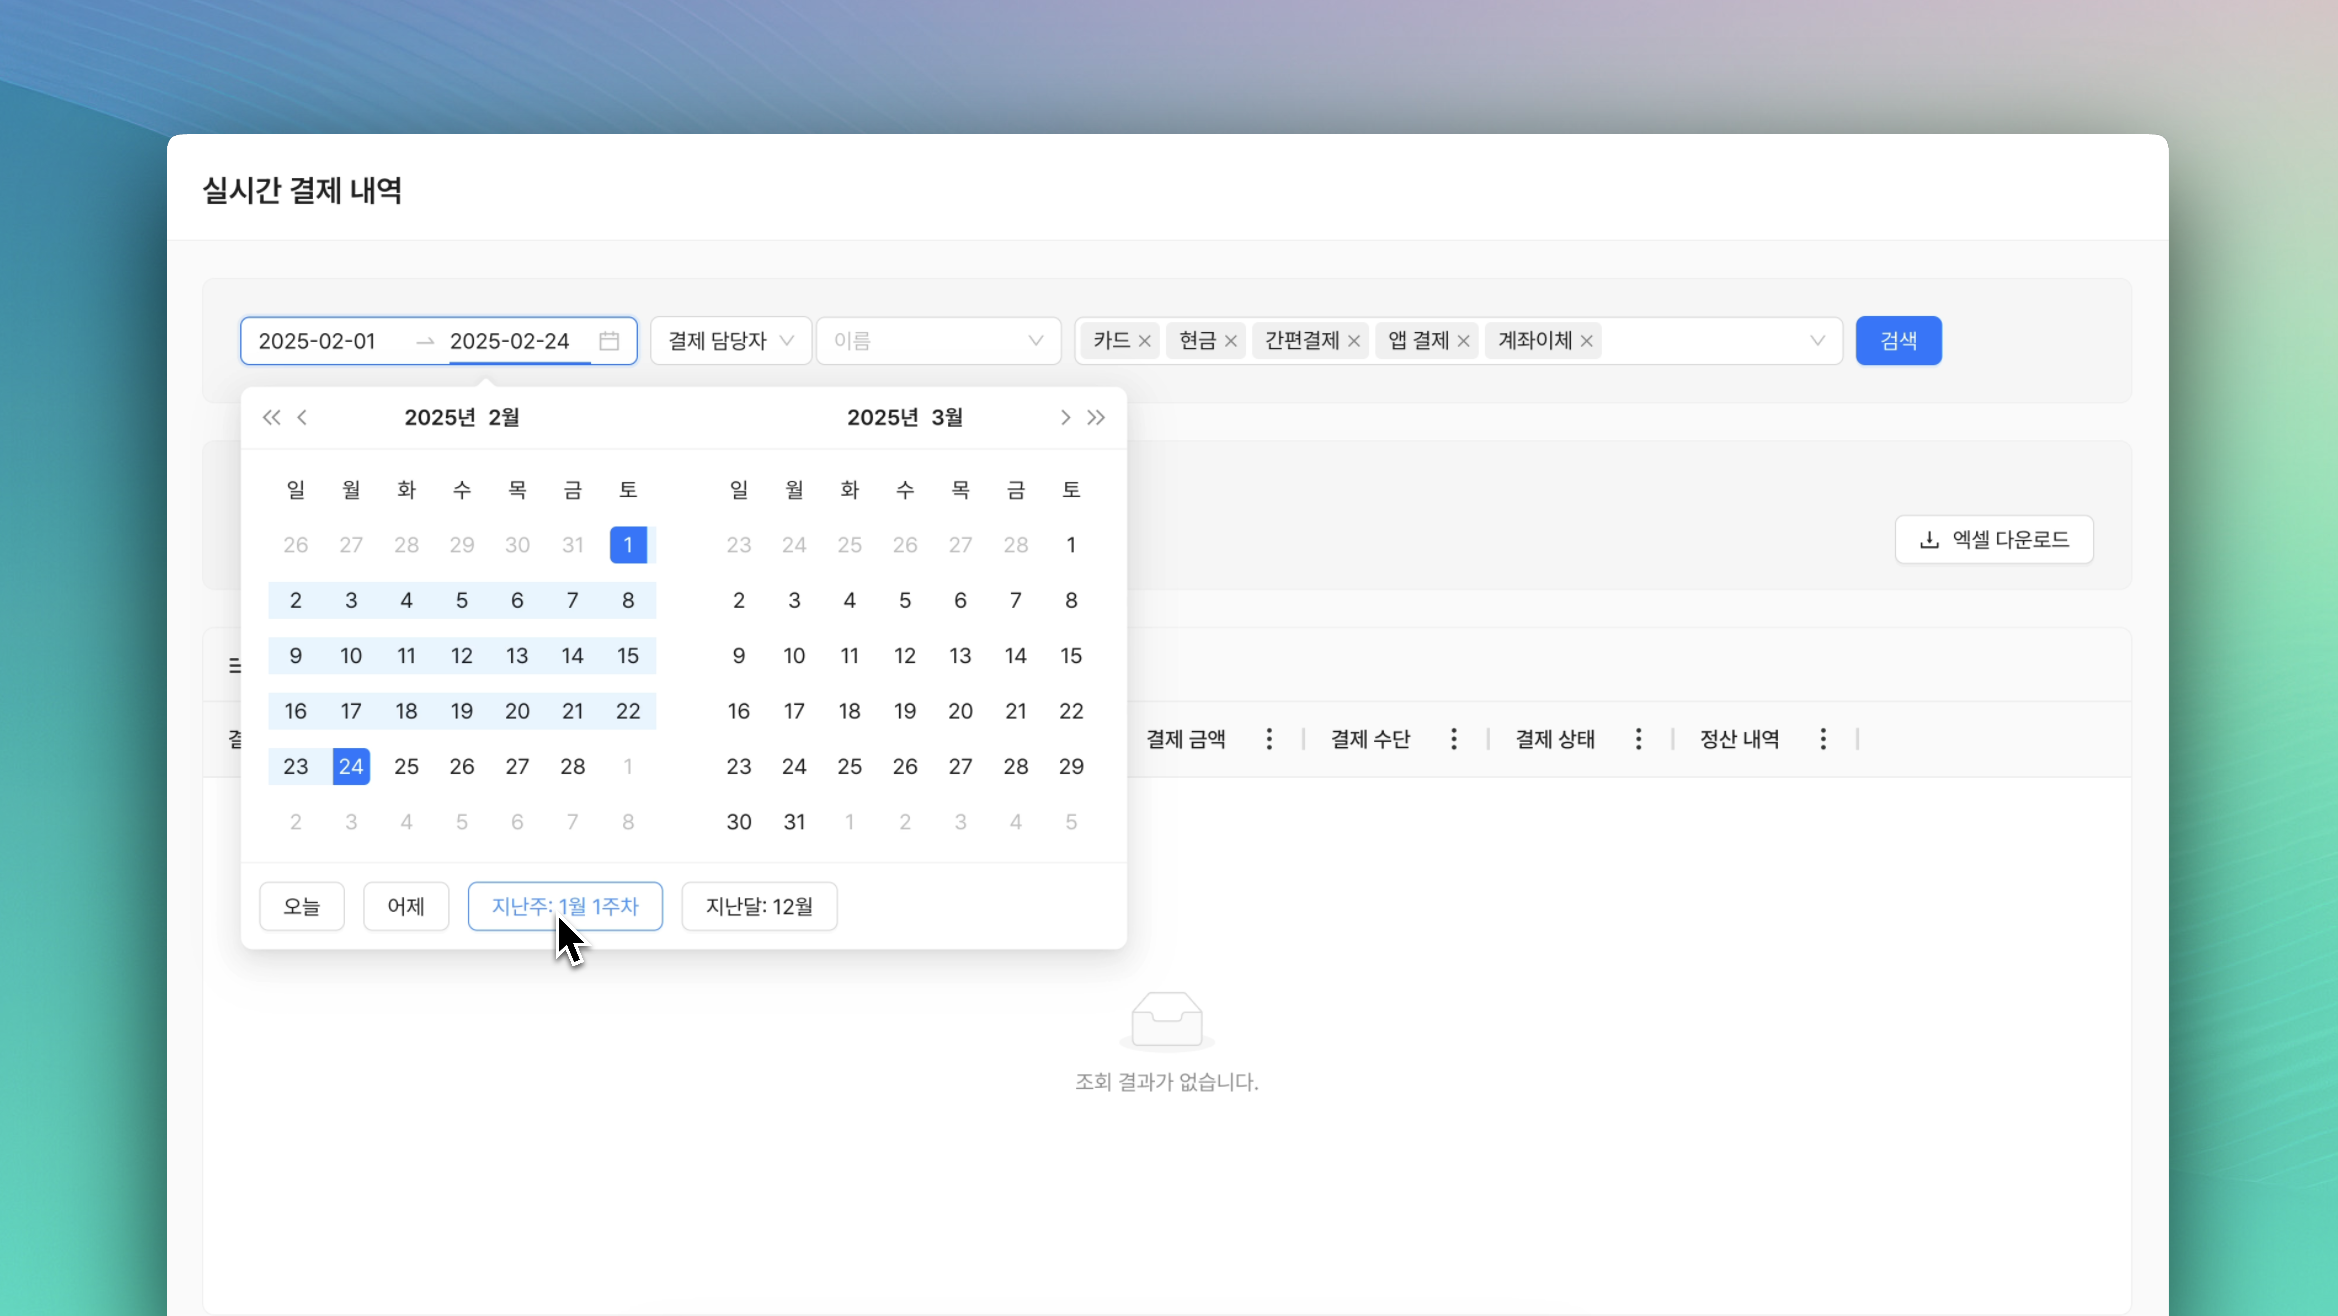
Task: Remove the 계좌이체 tag
Action: point(1586,341)
